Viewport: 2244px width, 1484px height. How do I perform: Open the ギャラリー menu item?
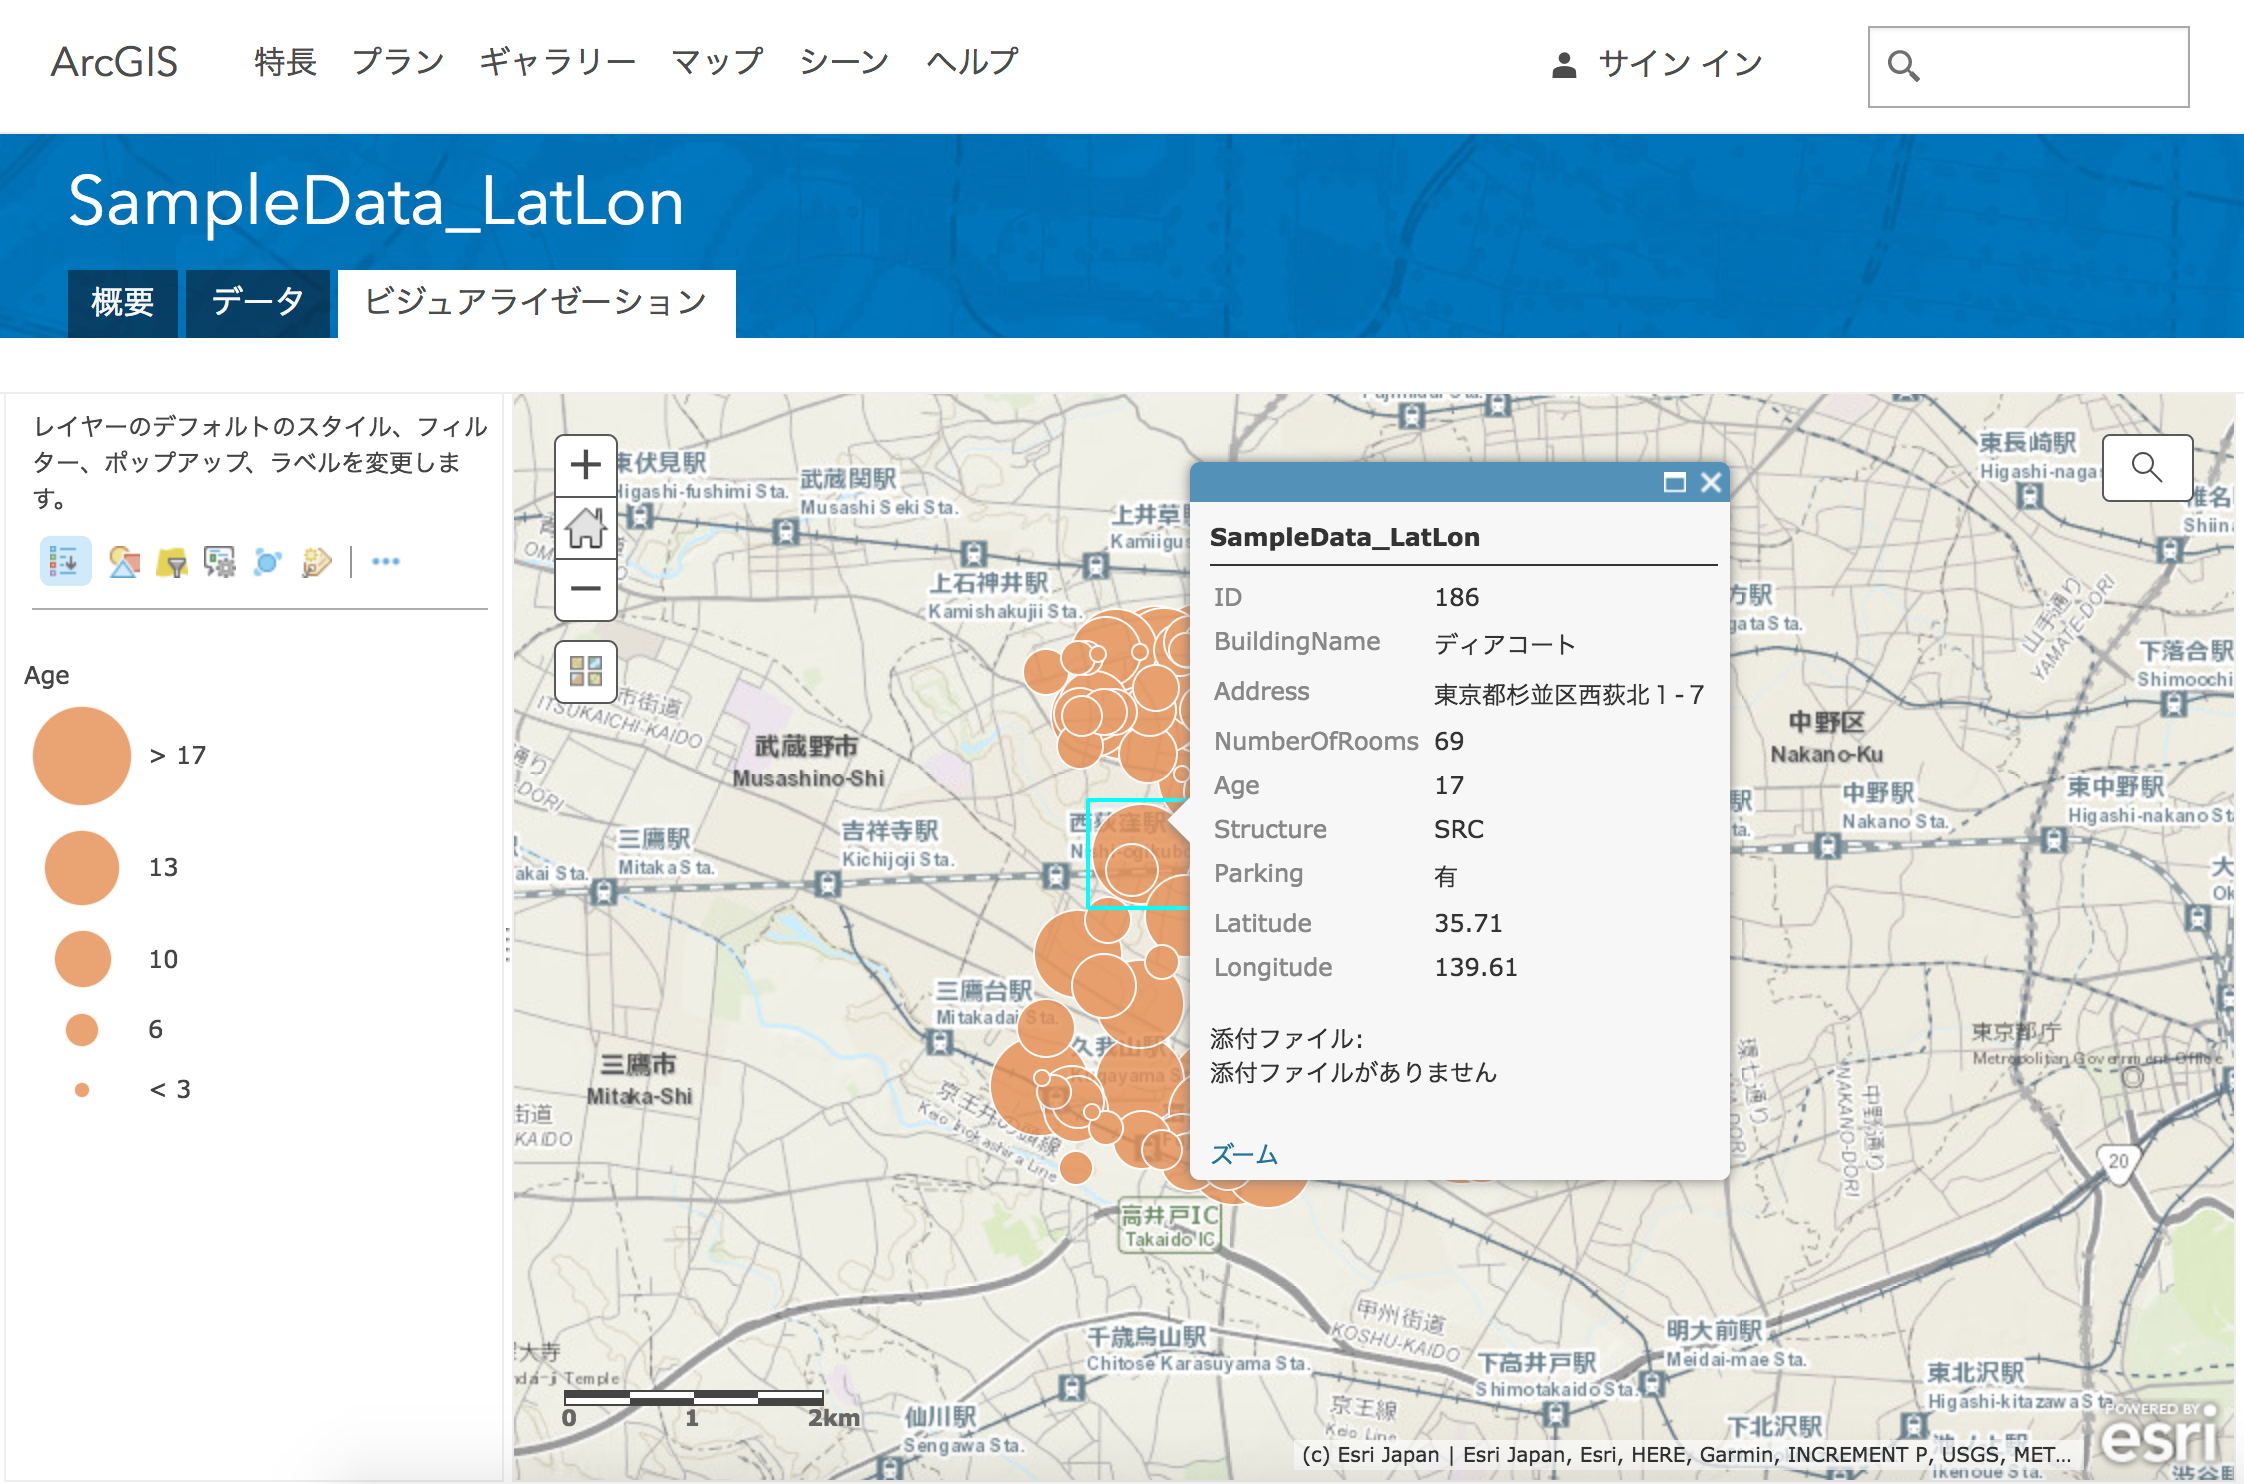[557, 62]
